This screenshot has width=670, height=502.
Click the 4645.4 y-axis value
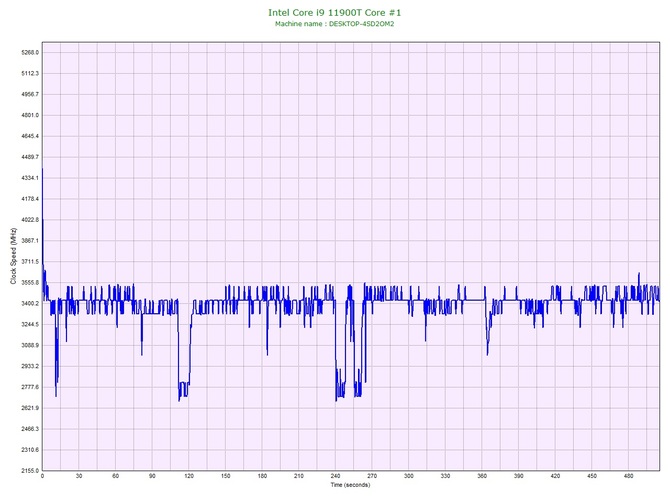30,136
